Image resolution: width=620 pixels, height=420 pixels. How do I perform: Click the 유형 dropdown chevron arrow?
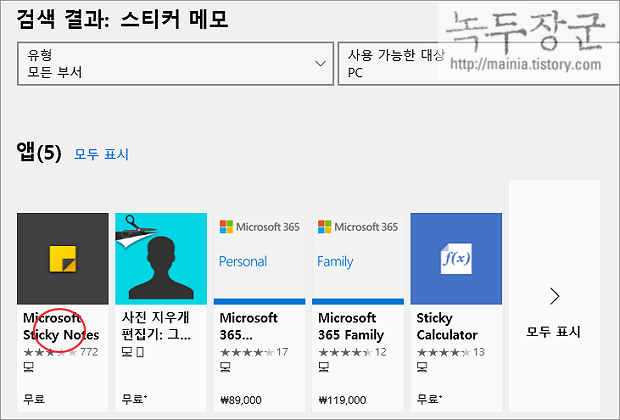(x=320, y=64)
